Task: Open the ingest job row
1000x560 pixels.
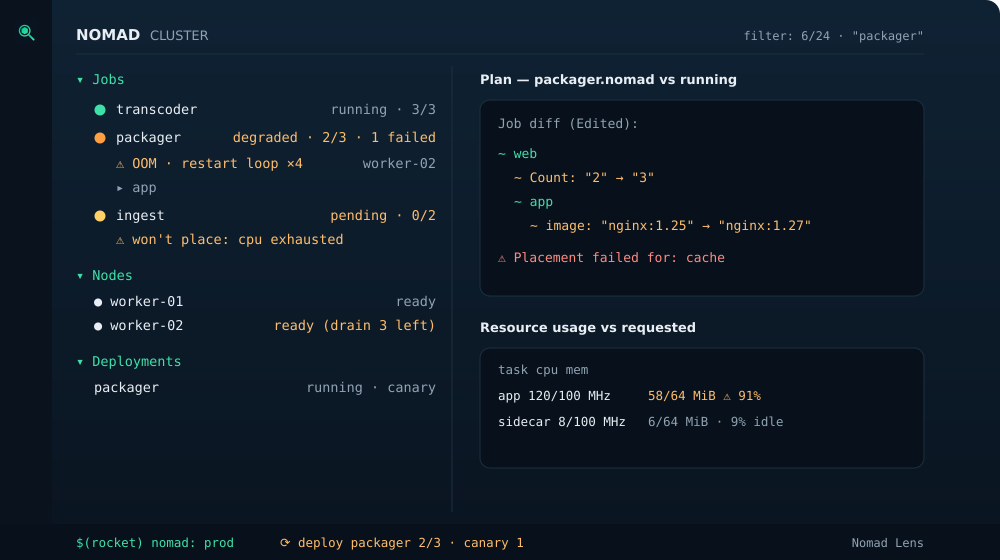Action: [x=265, y=216]
